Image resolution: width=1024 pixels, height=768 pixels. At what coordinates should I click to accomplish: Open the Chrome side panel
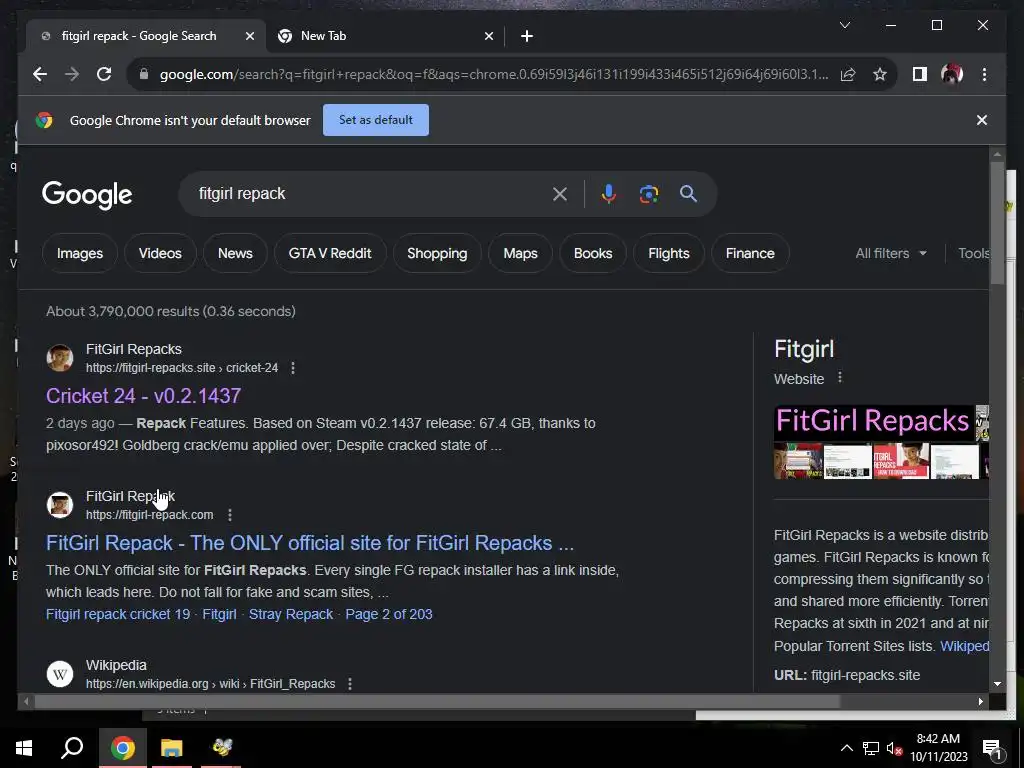920,74
